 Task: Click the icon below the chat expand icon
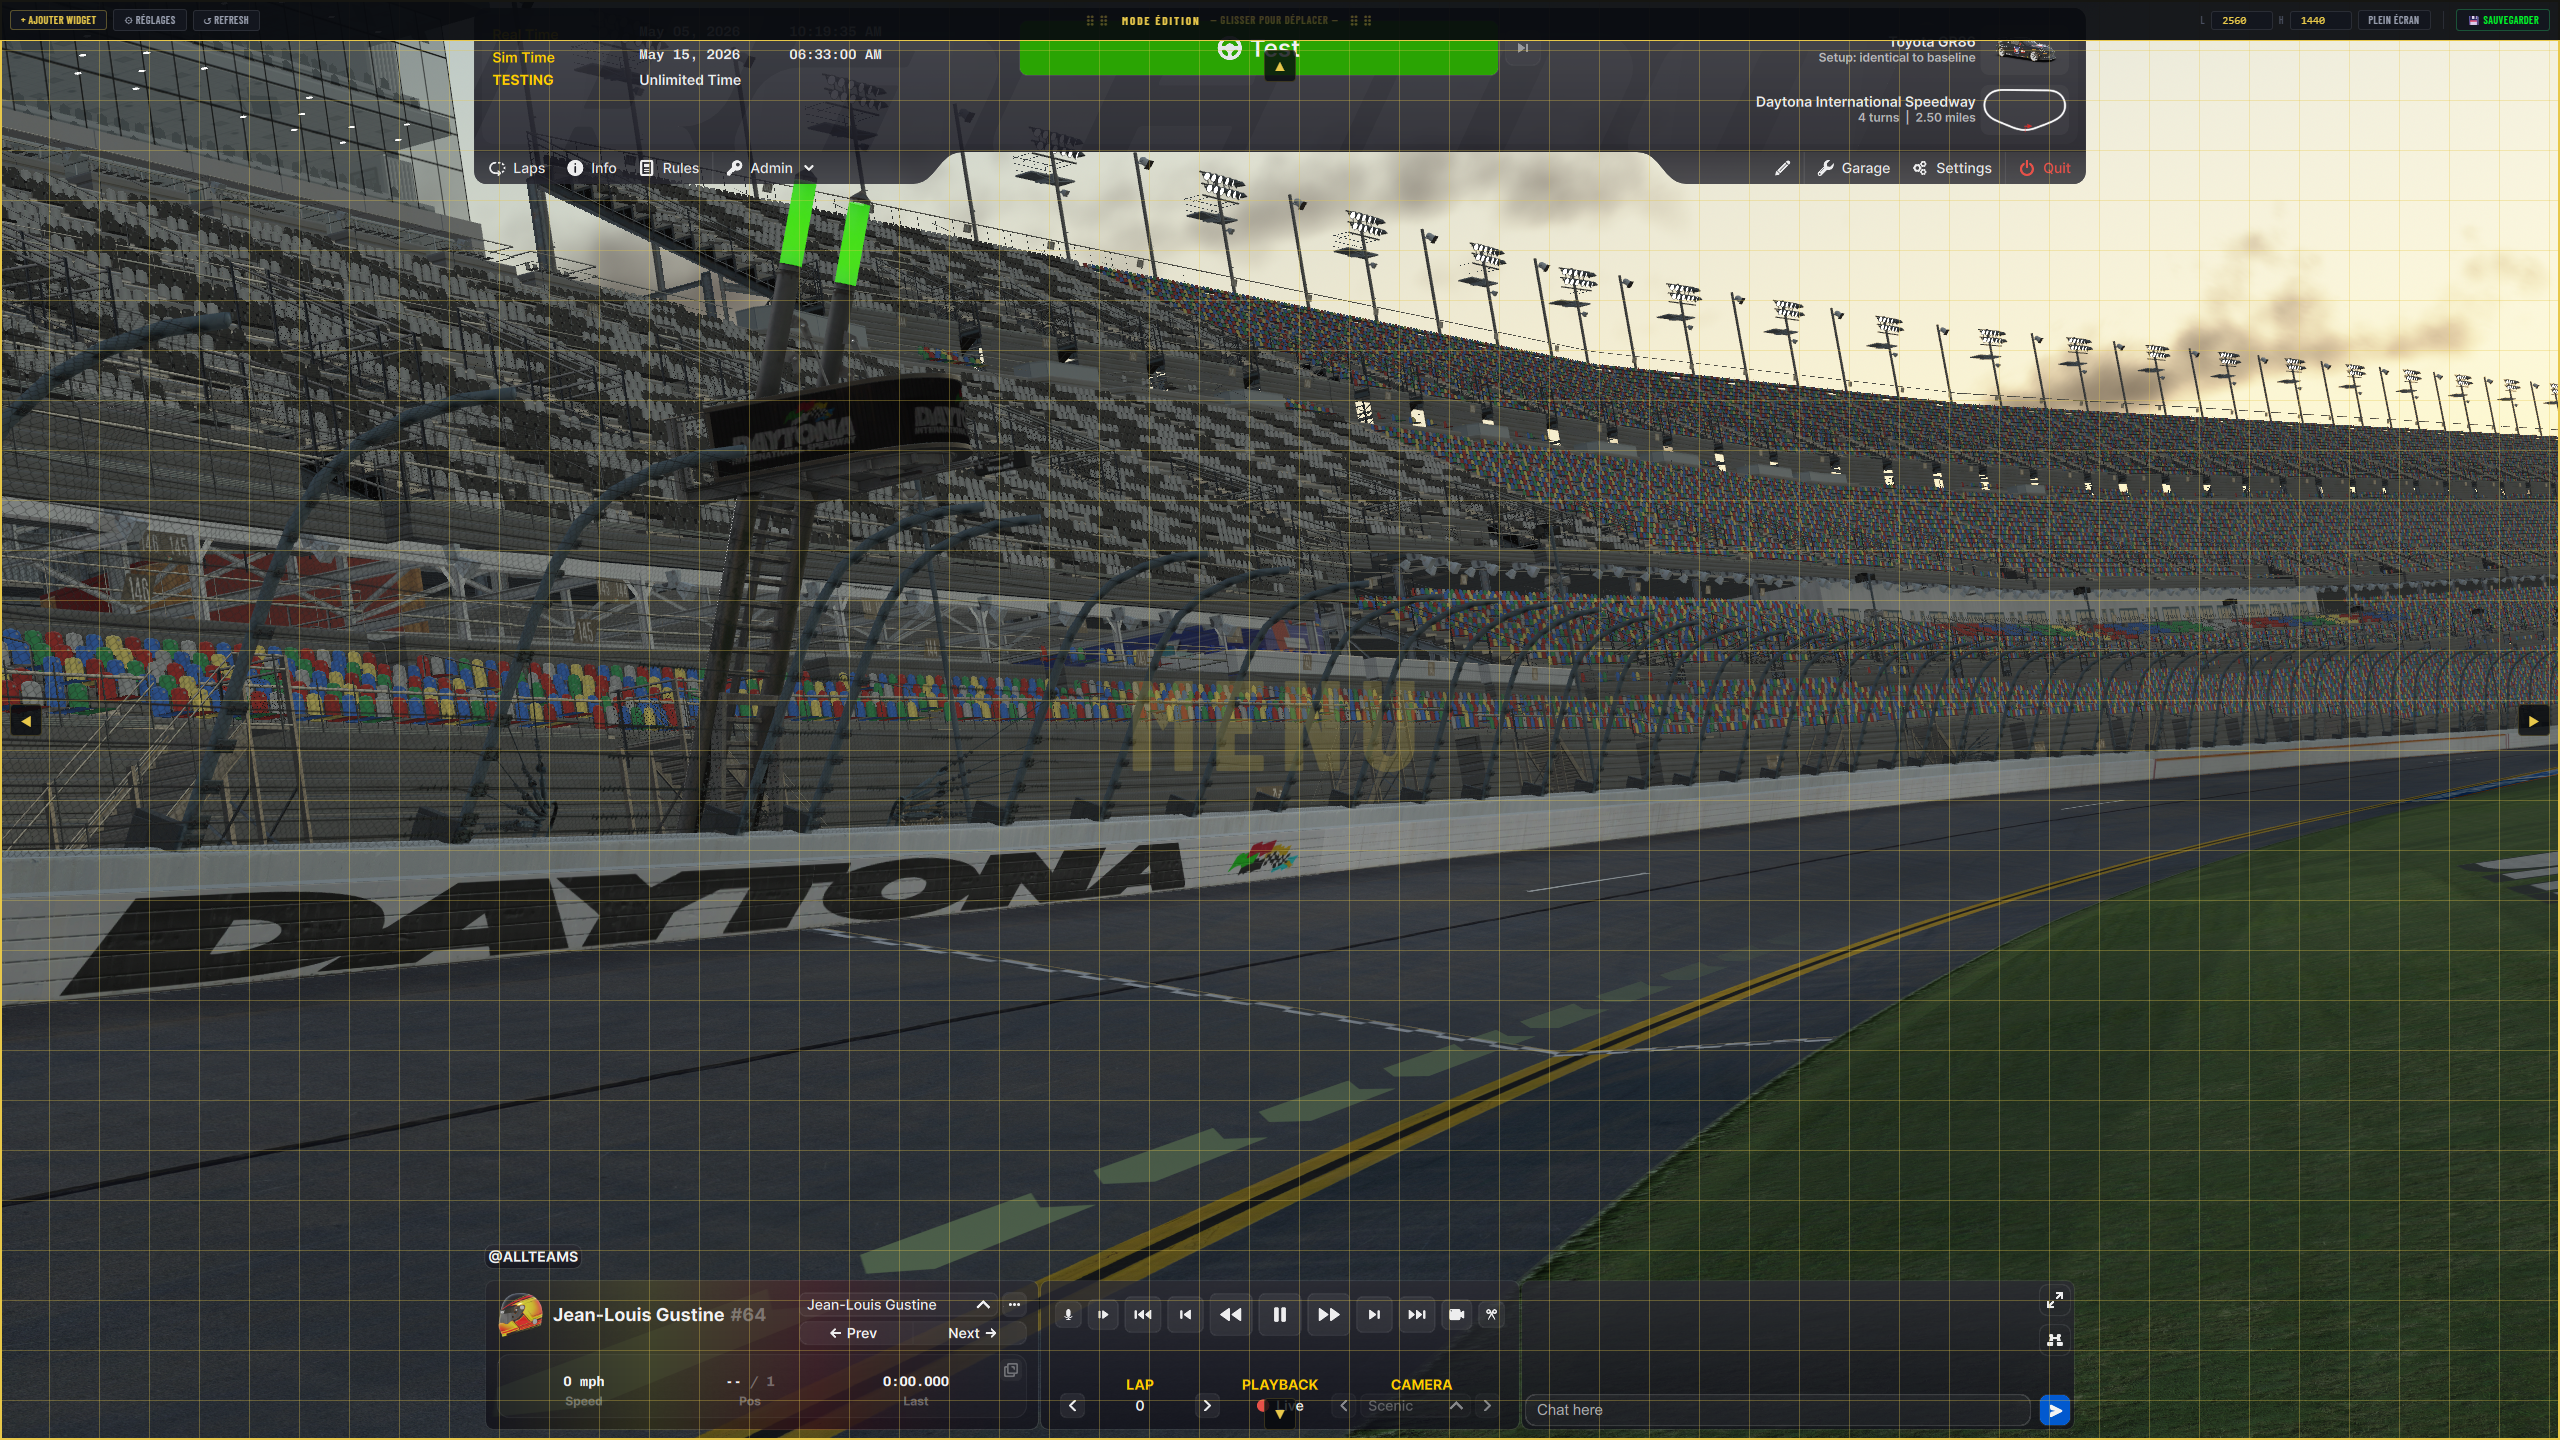2055,1340
